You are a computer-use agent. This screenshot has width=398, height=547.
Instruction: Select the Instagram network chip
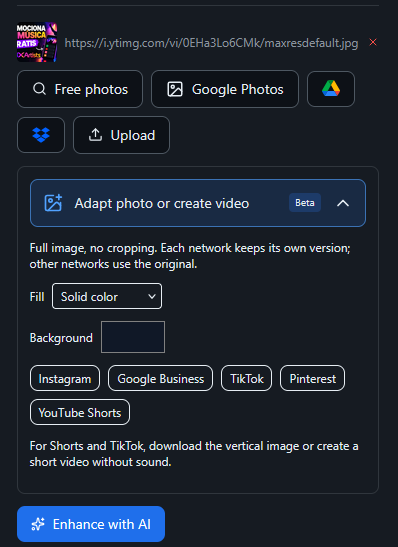coord(65,379)
